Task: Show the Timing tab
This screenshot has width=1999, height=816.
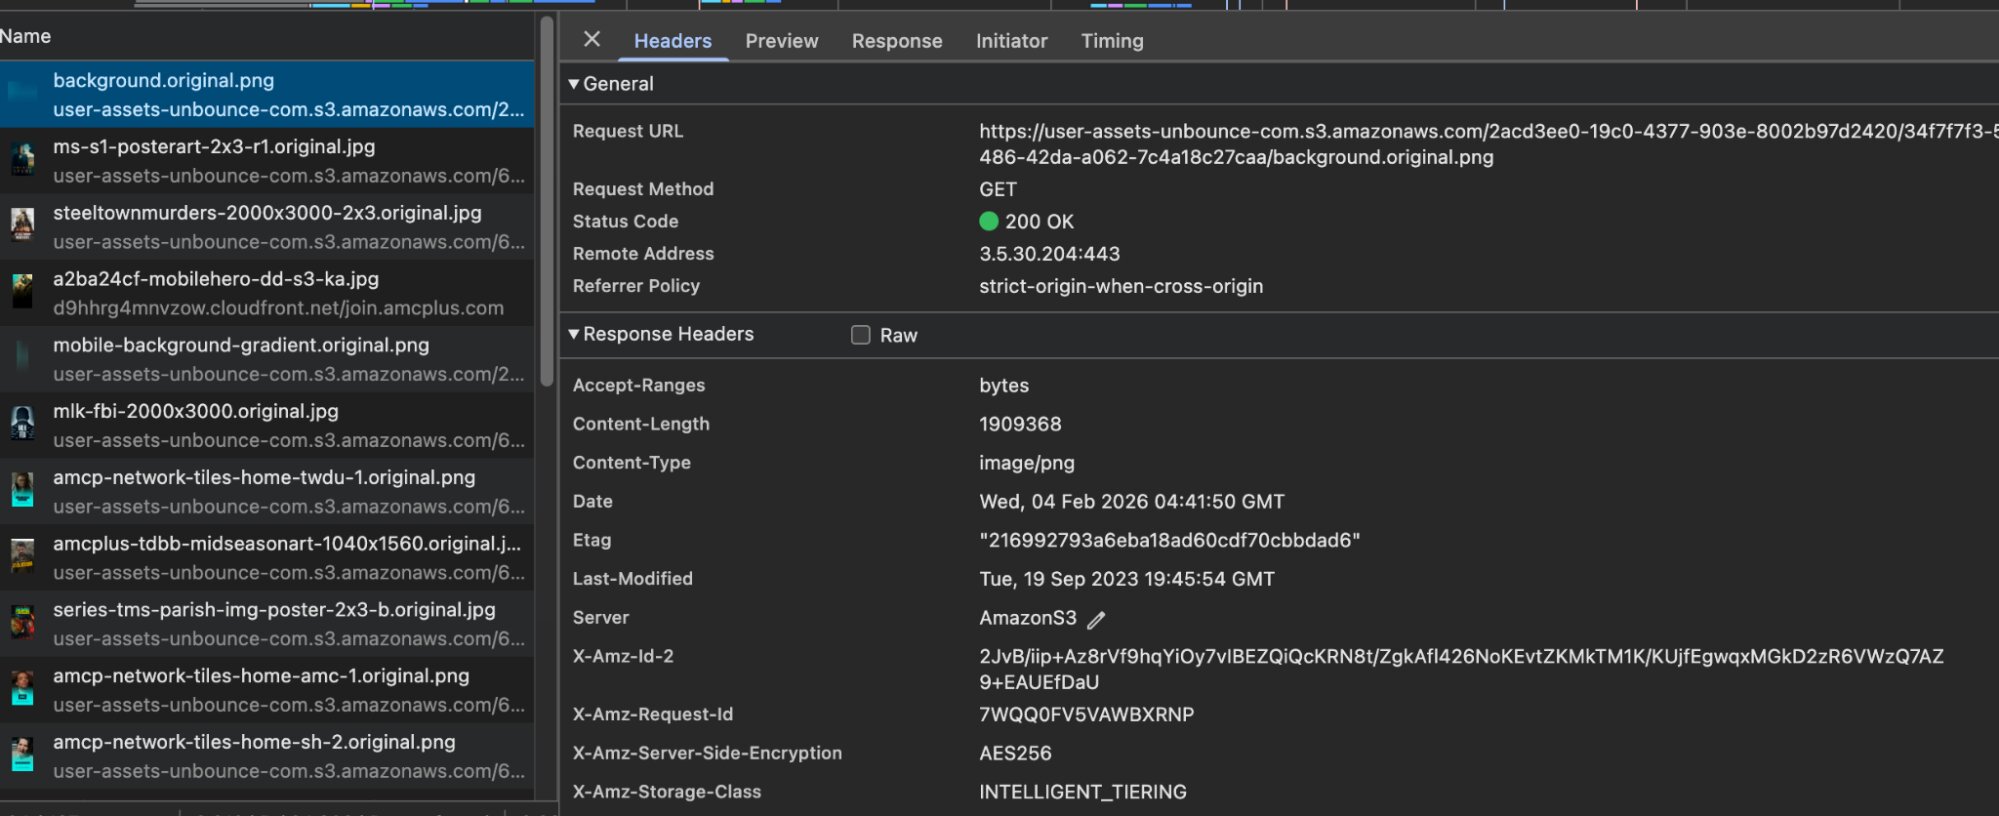Action: click(1111, 41)
